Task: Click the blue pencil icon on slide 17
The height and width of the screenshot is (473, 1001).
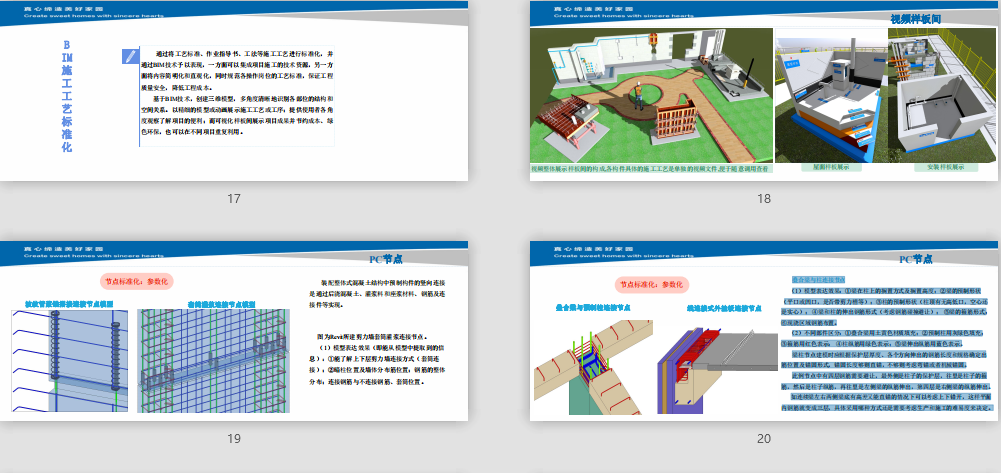Action: (x=128, y=56)
